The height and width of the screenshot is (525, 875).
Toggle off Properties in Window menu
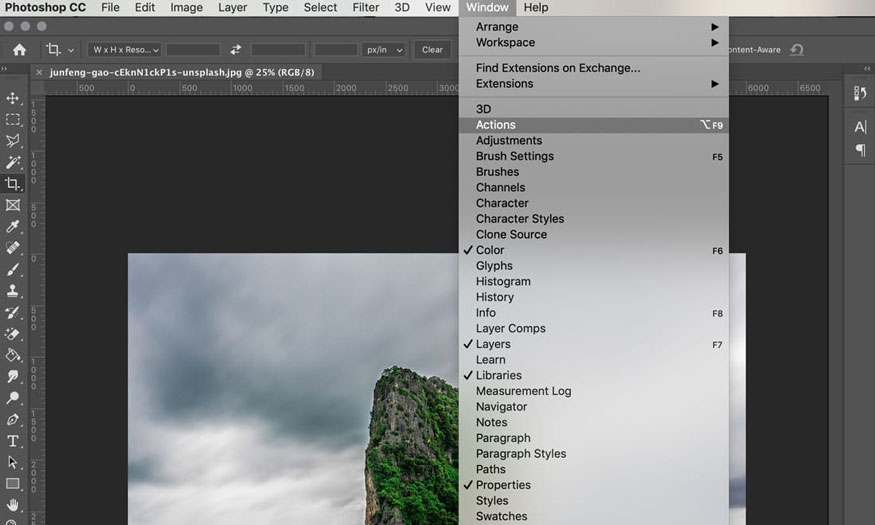(503, 485)
